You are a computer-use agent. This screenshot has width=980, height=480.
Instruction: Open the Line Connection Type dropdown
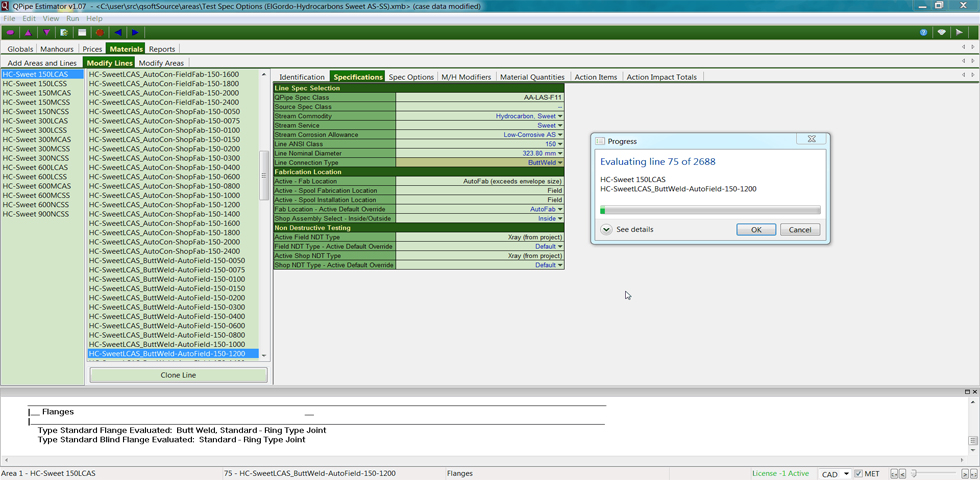(x=560, y=162)
